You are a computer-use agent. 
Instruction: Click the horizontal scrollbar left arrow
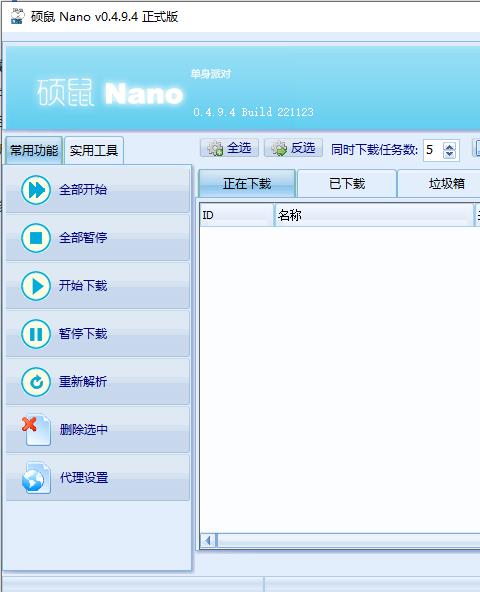click(x=208, y=541)
